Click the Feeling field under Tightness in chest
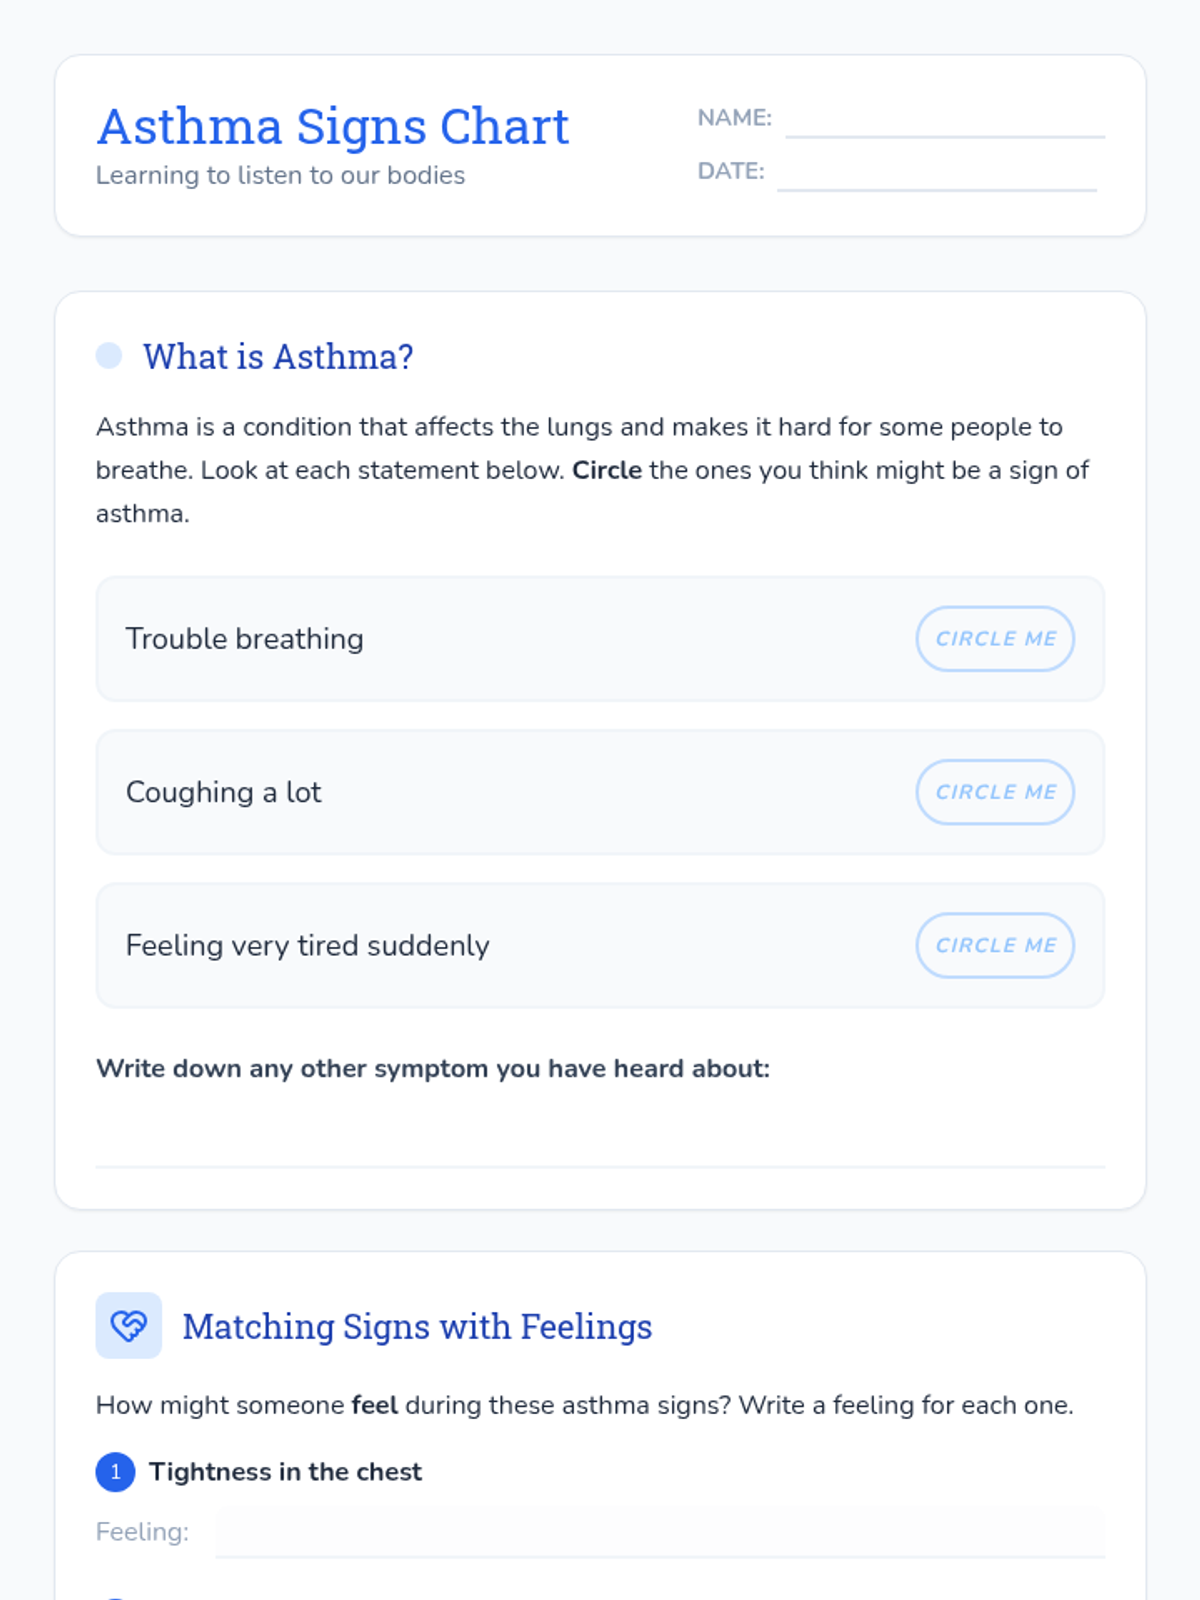The height and width of the screenshot is (1600, 1200). click(x=660, y=1532)
